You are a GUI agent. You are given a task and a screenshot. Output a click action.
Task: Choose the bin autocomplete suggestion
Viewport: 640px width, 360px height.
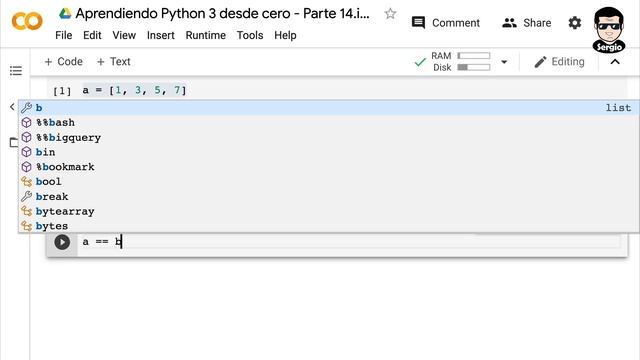tap(329, 152)
